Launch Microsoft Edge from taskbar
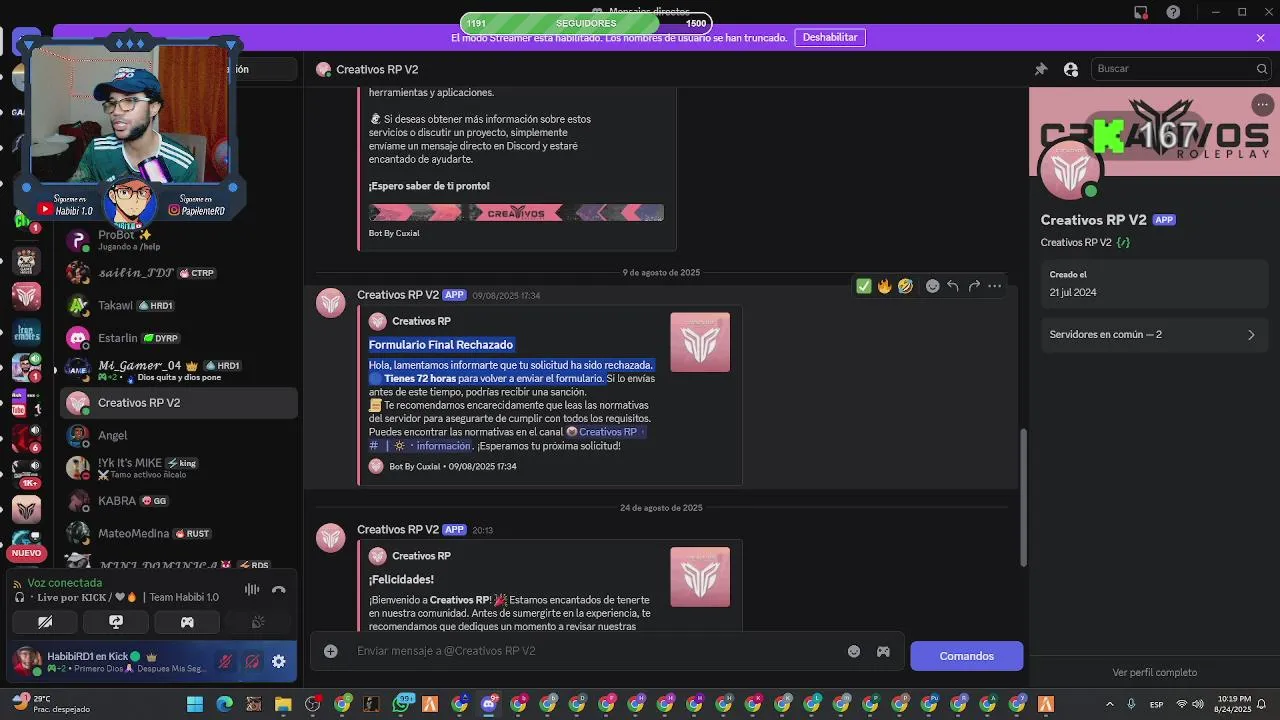 point(224,705)
